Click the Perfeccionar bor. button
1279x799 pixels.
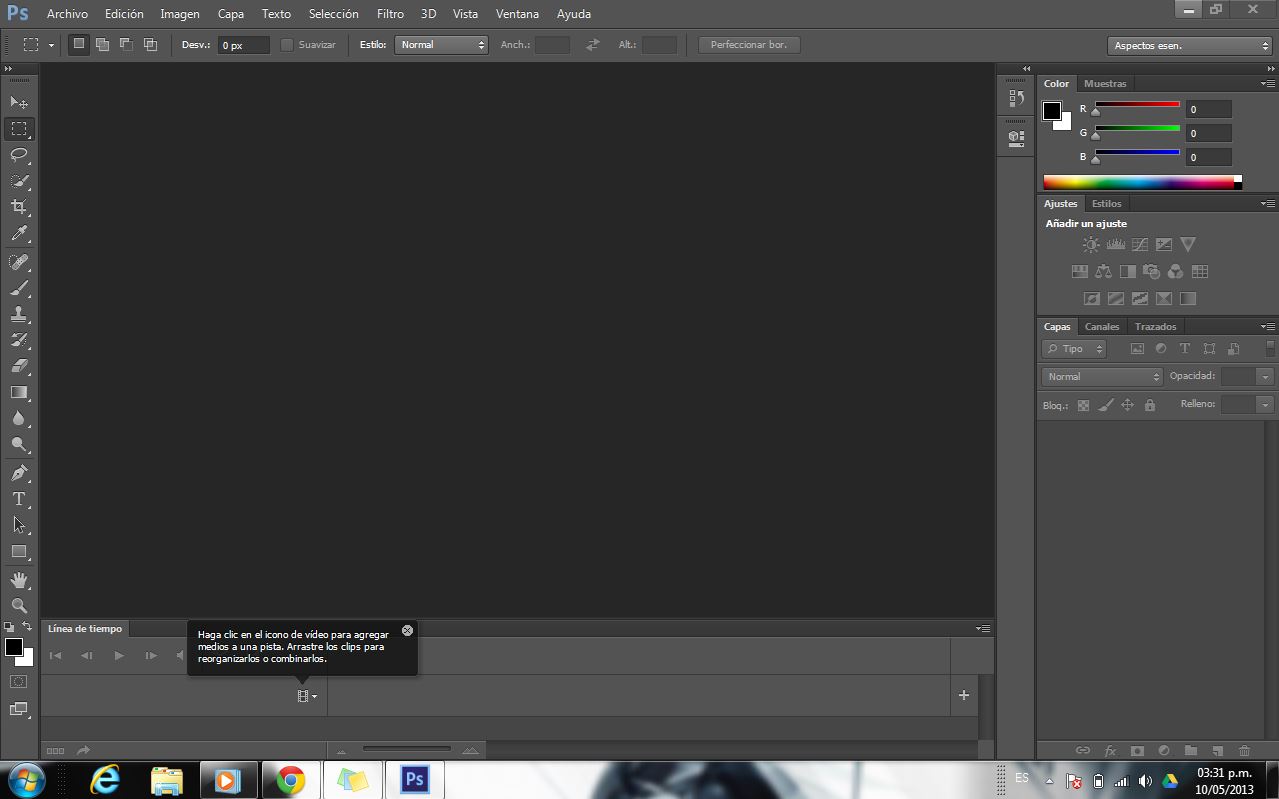pyautogui.click(x=749, y=45)
